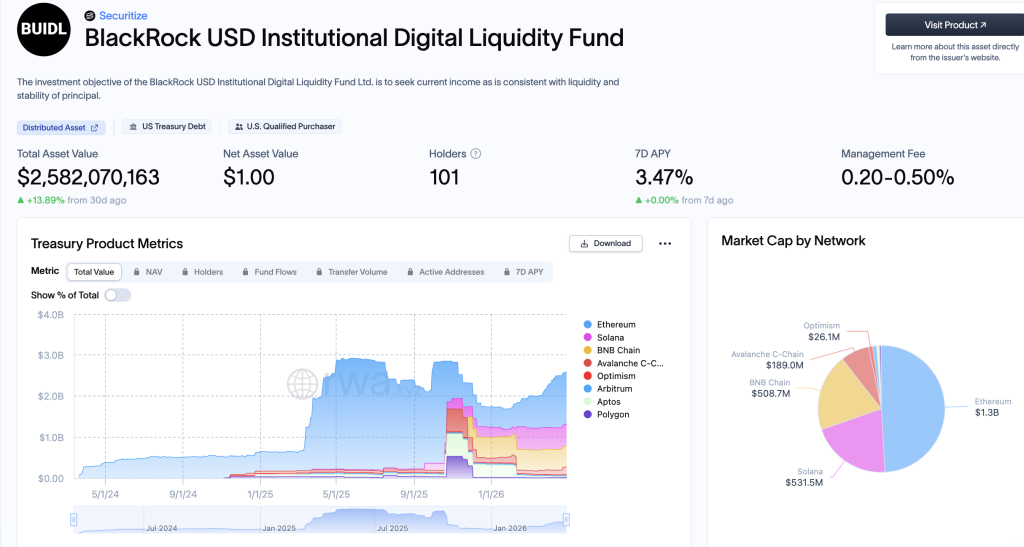Viewport: 1024px width, 547px height.
Task: Click the Avalanche C-Chain pie slice
Action: 861,367
